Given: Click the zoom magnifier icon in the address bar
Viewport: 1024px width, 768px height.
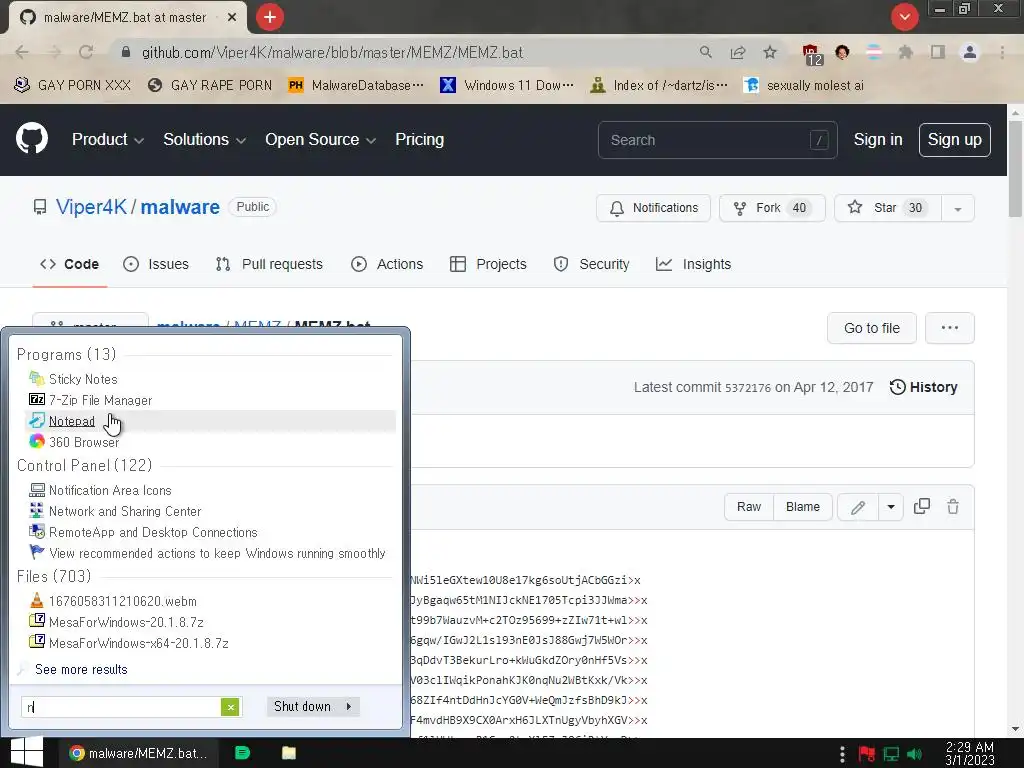Looking at the screenshot, I should click(705, 52).
